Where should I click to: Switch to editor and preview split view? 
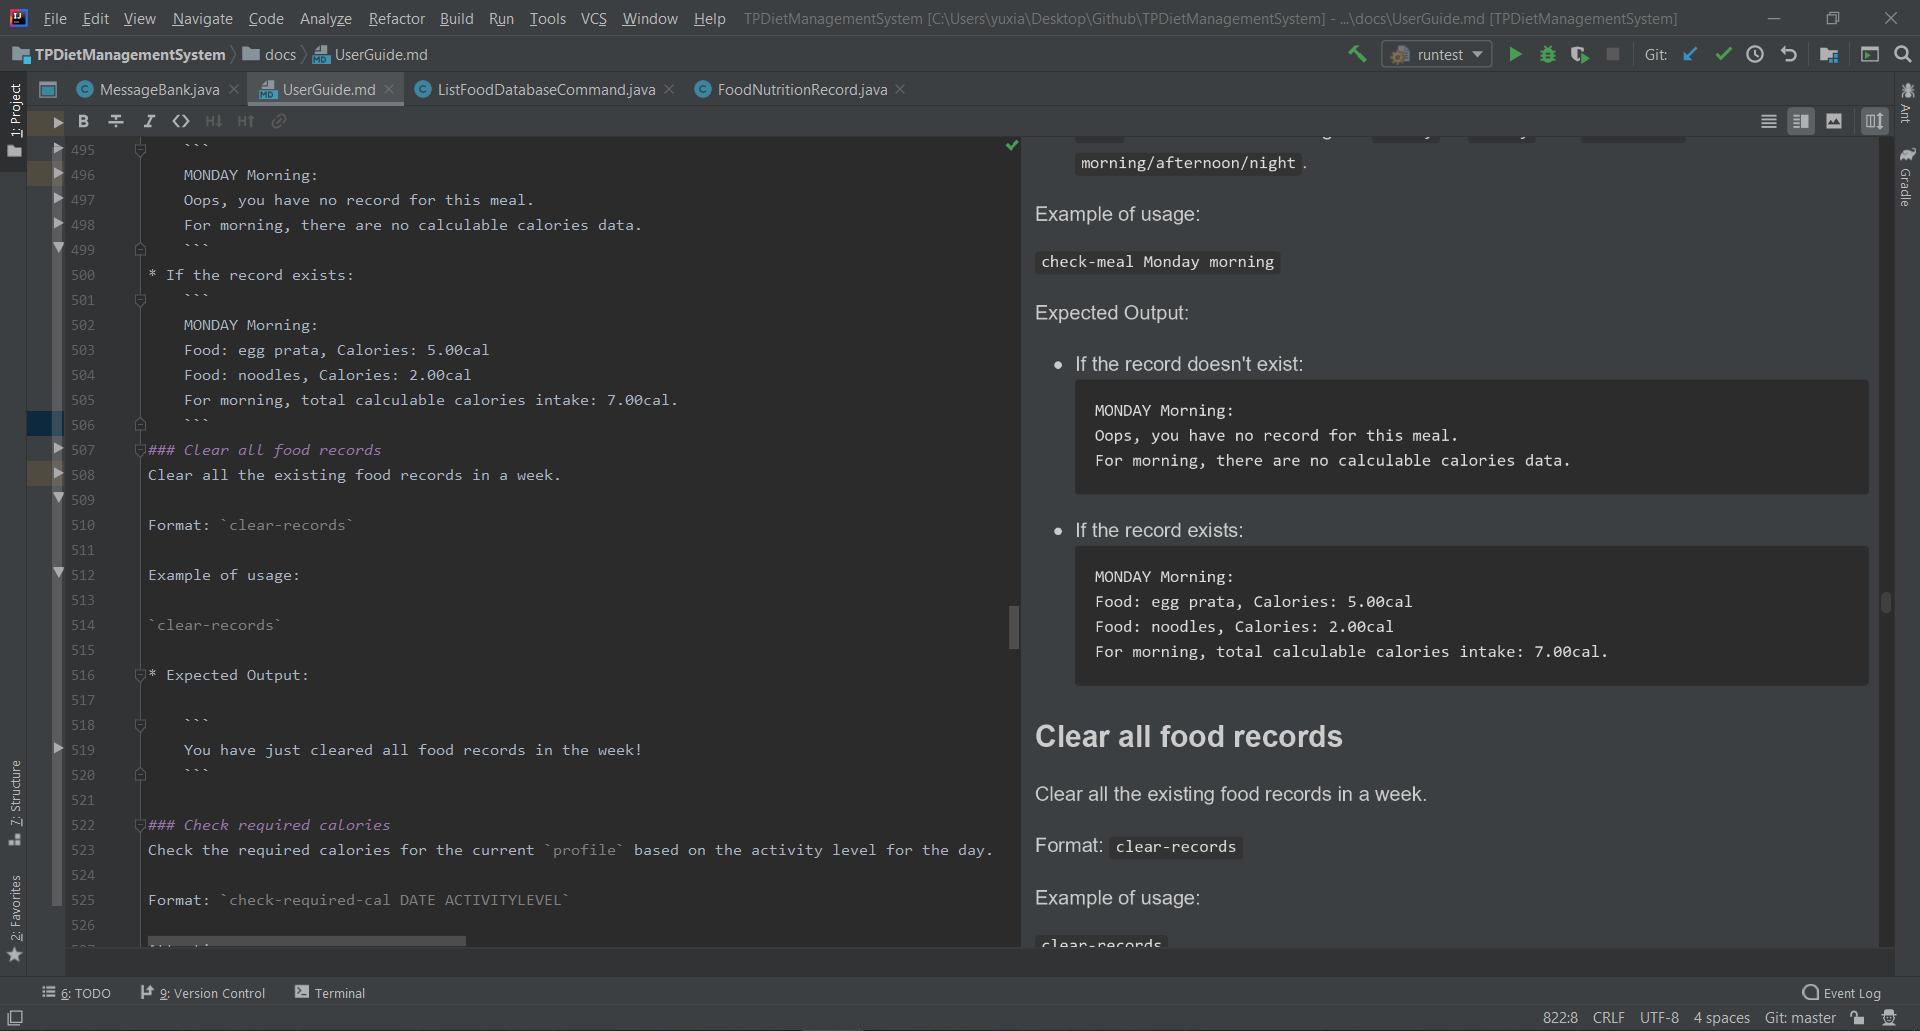[x=1801, y=121]
